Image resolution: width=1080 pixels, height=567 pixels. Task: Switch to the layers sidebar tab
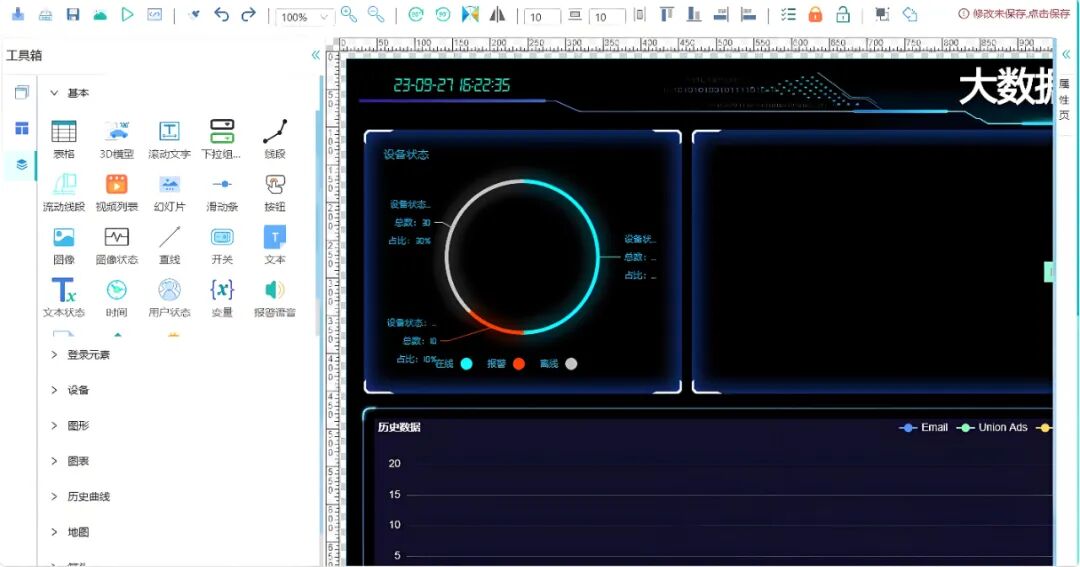click(21, 165)
